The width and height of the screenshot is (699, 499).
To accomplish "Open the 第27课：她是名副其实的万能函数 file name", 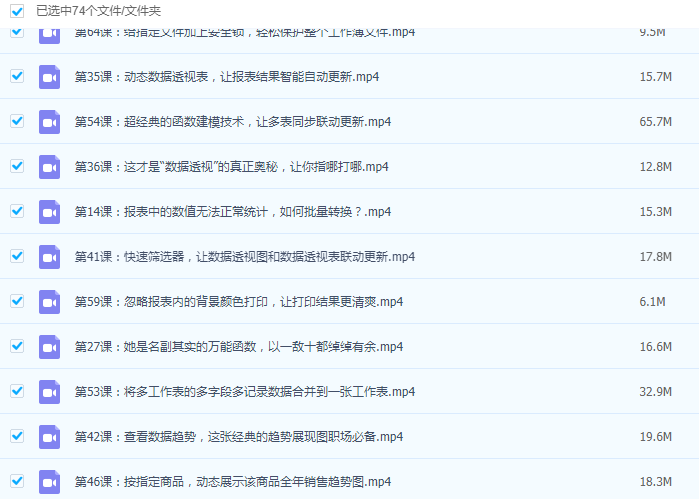I will tap(238, 347).
